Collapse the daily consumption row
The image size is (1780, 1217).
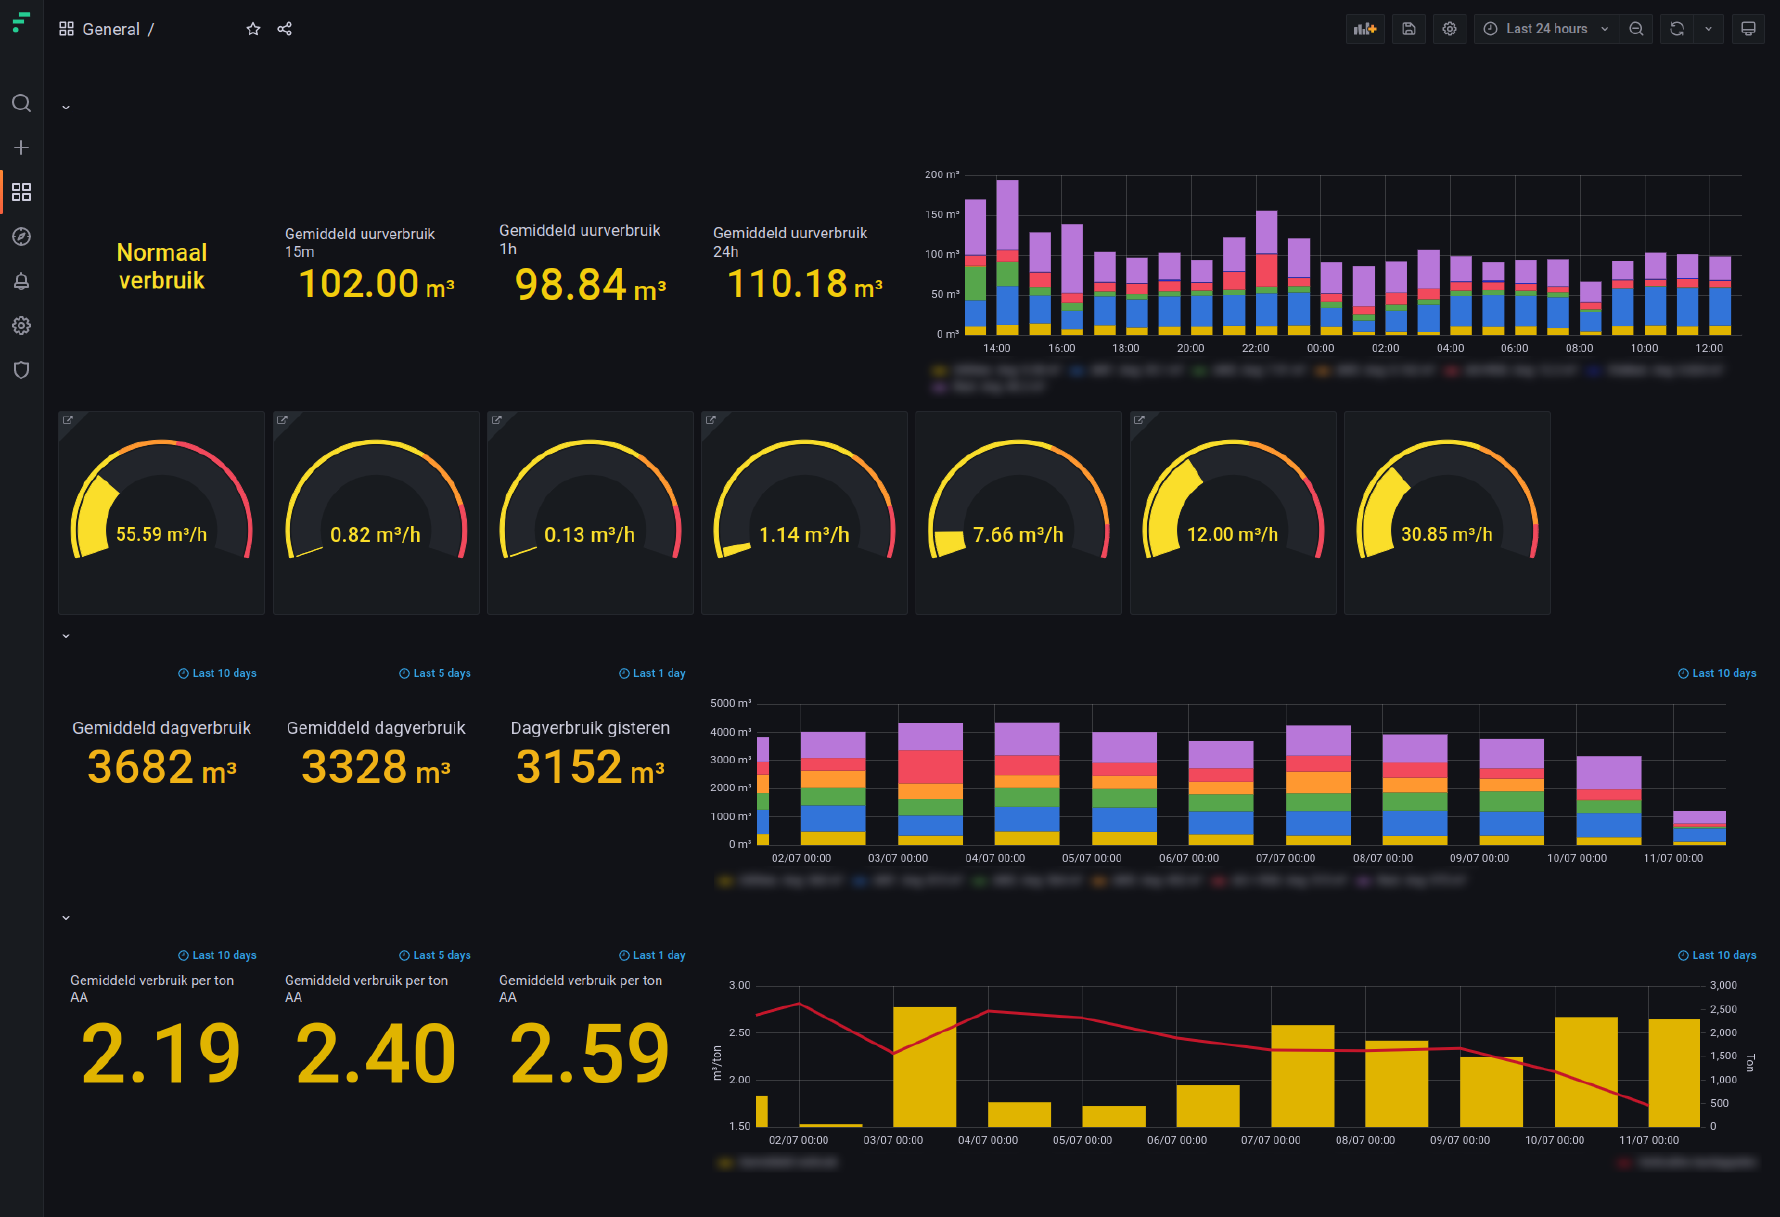[66, 636]
